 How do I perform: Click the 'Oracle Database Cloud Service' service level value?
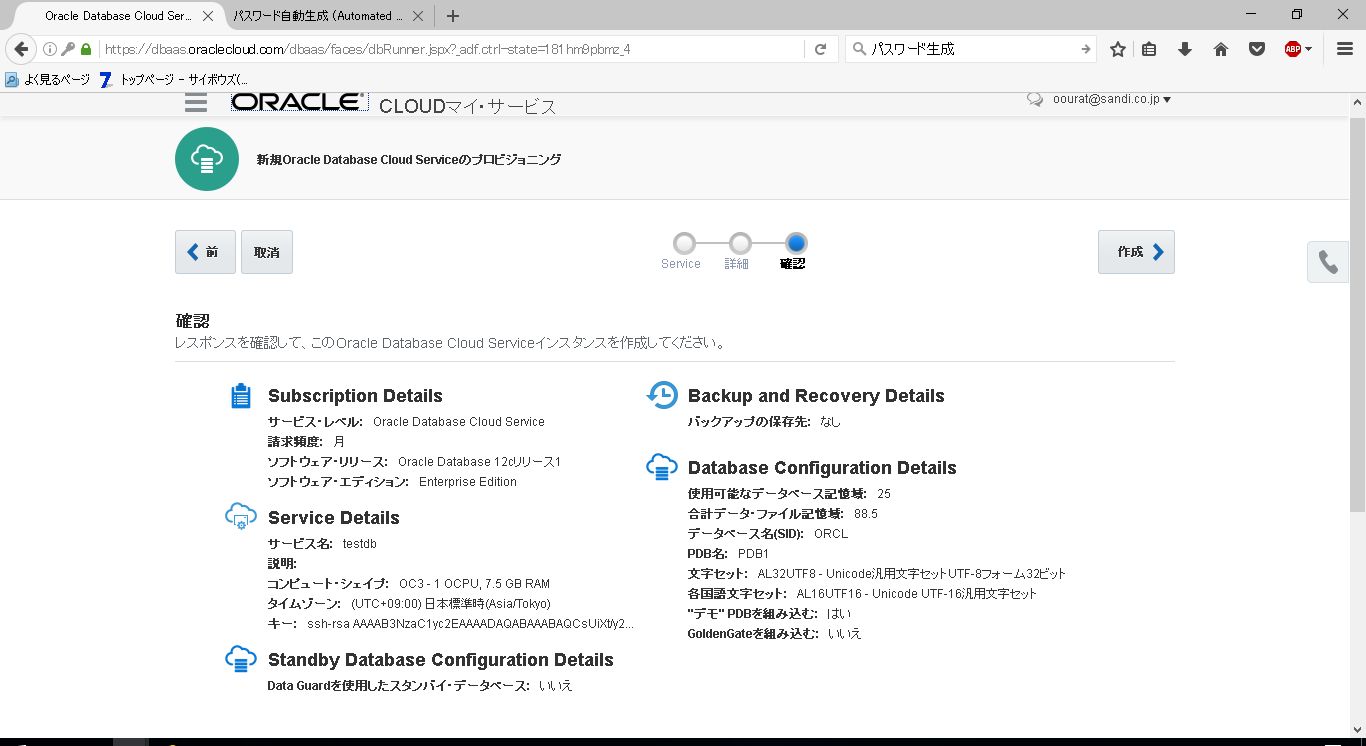[x=459, y=422]
